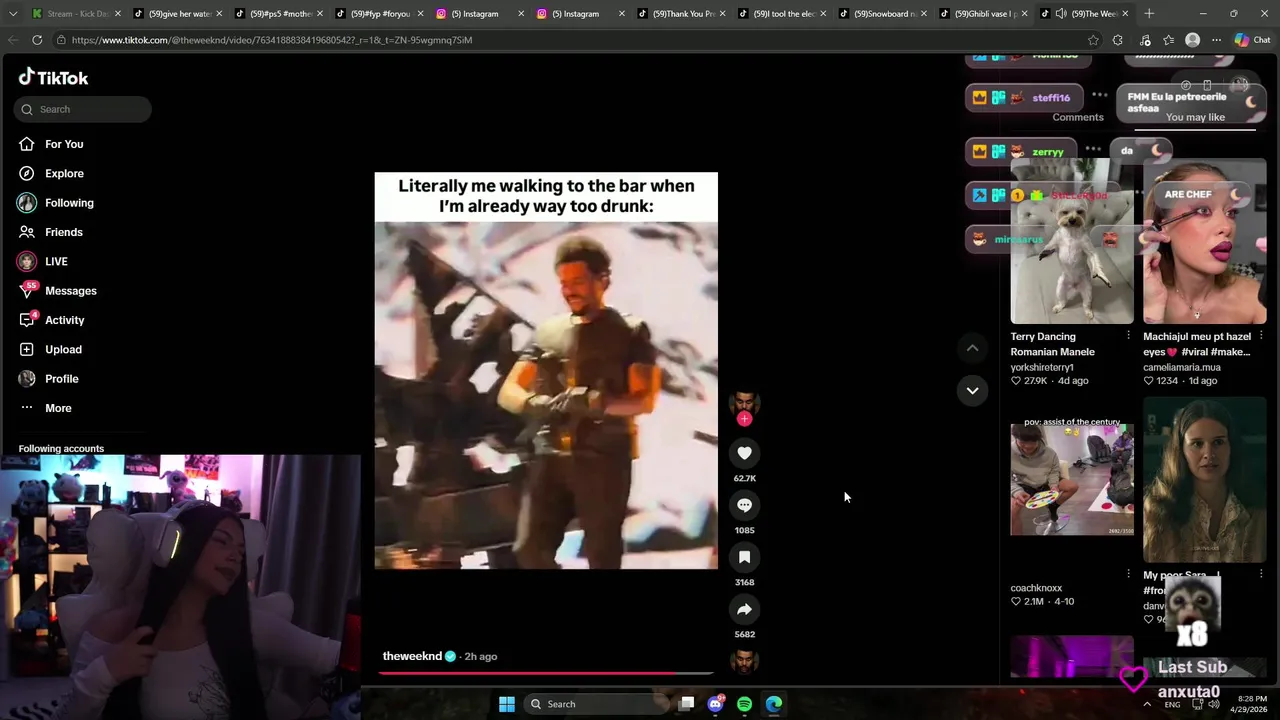
Task: Go to the previous video using up chevron
Action: (972, 347)
